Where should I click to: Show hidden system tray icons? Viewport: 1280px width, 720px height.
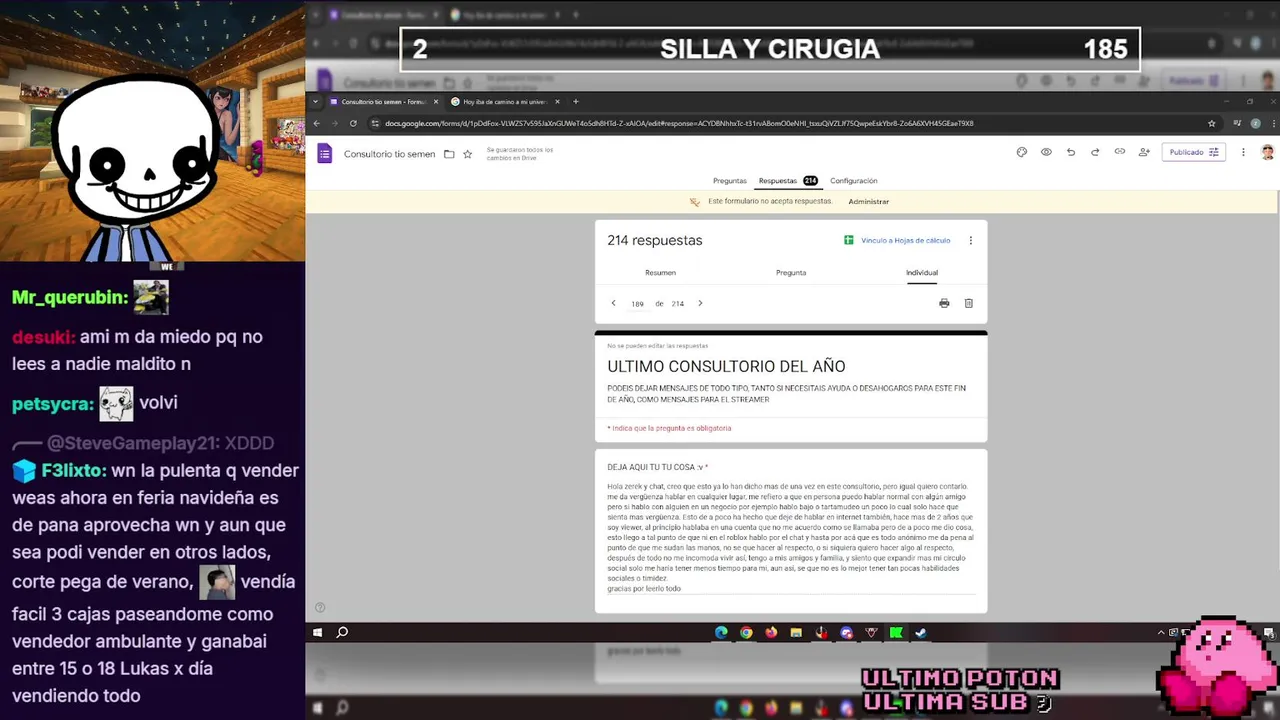[x=1162, y=632]
